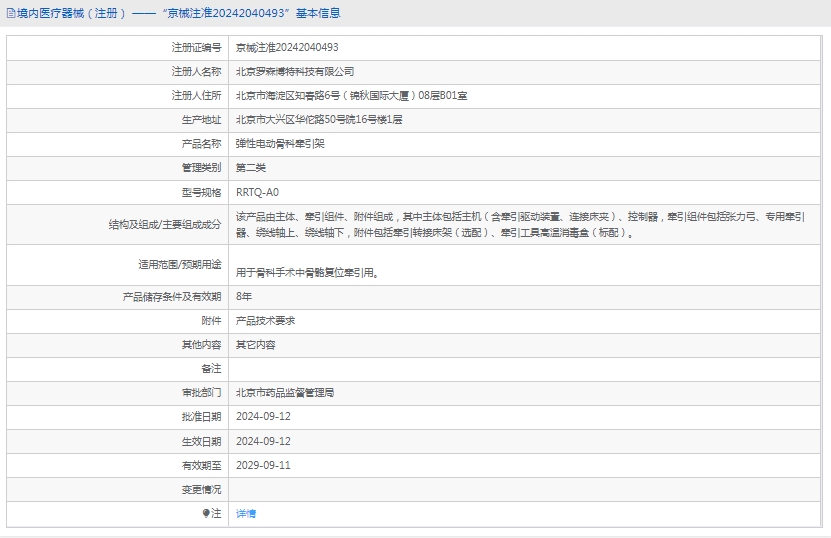Select the model specification RRTQ-A0
The width and height of the screenshot is (831, 538).
tap(257, 191)
